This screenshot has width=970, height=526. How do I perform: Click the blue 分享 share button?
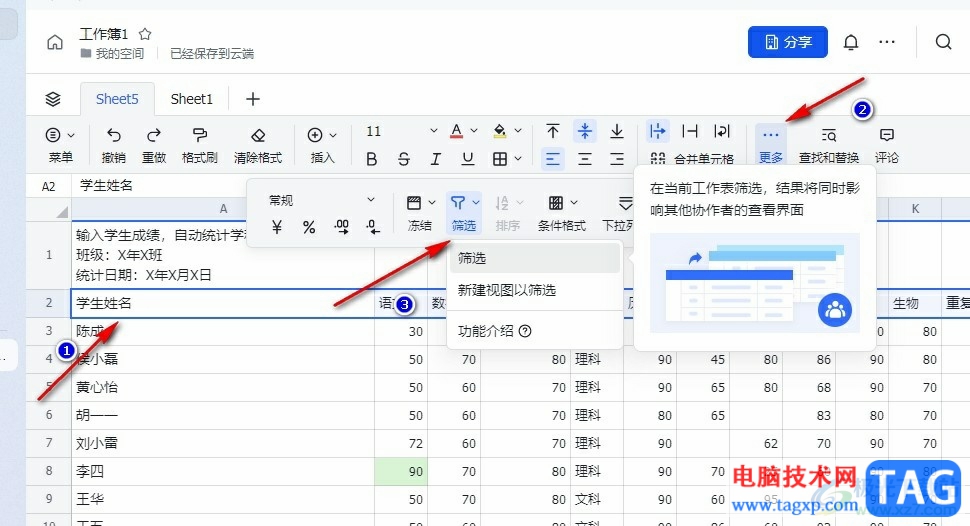pyautogui.click(x=788, y=42)
